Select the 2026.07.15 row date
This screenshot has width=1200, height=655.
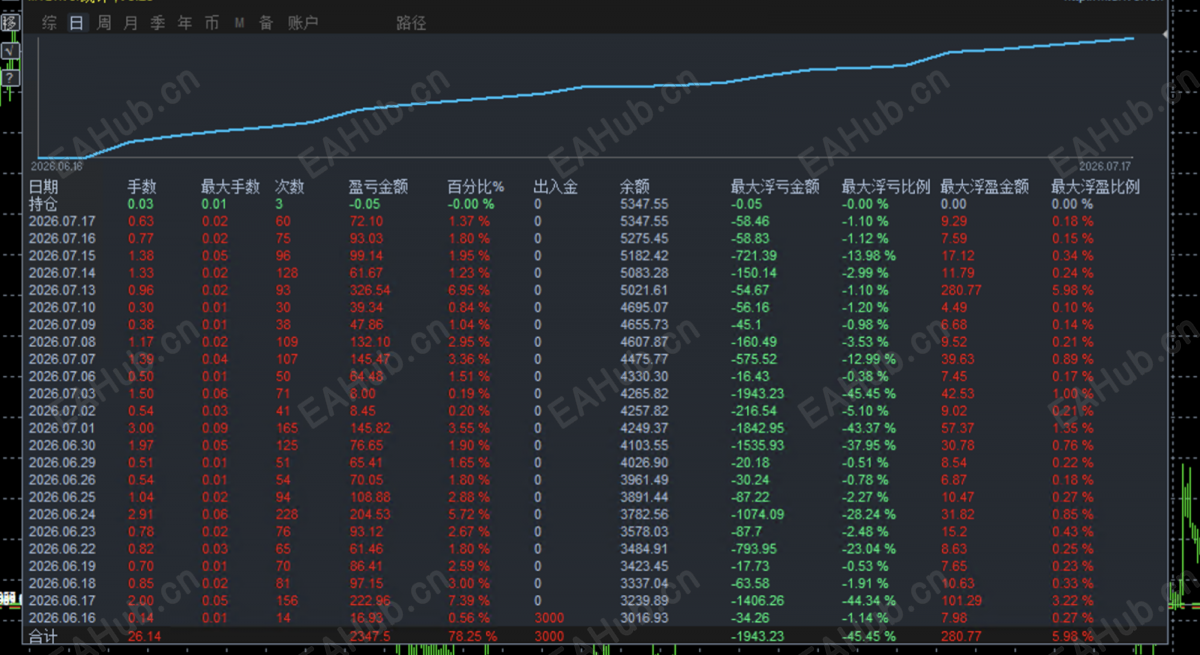coord(62,255)
